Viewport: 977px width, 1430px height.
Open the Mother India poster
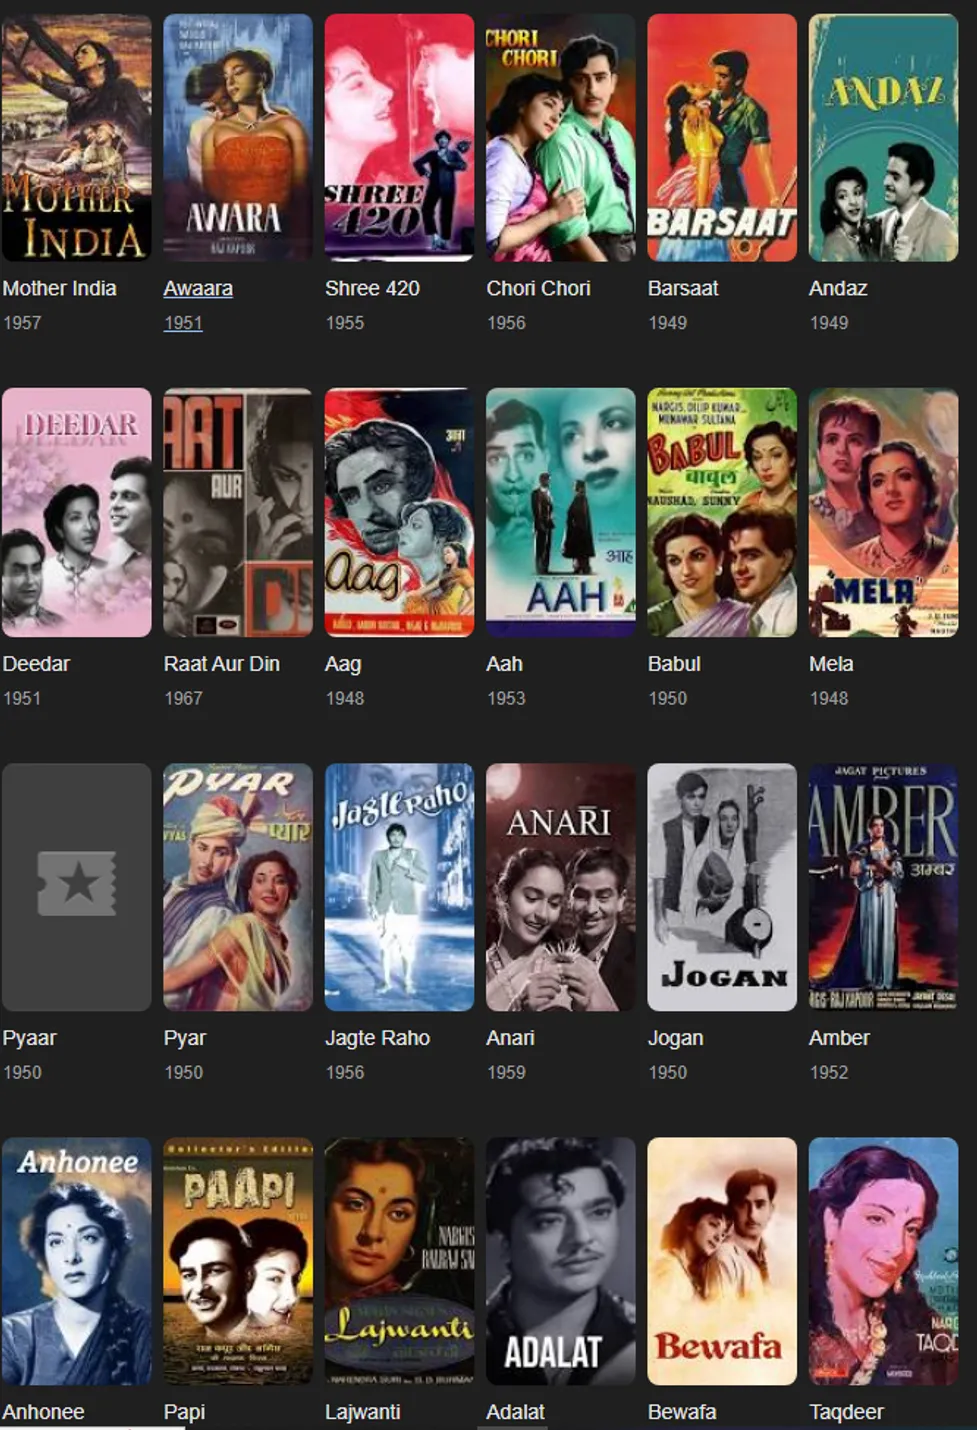coord(77,138)
